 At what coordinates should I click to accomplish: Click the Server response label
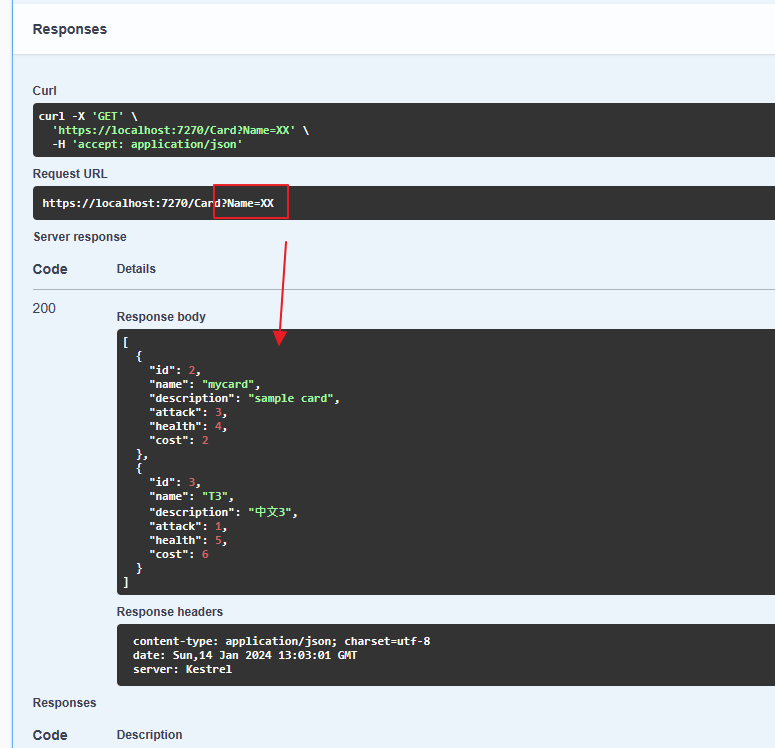point(80,237)
